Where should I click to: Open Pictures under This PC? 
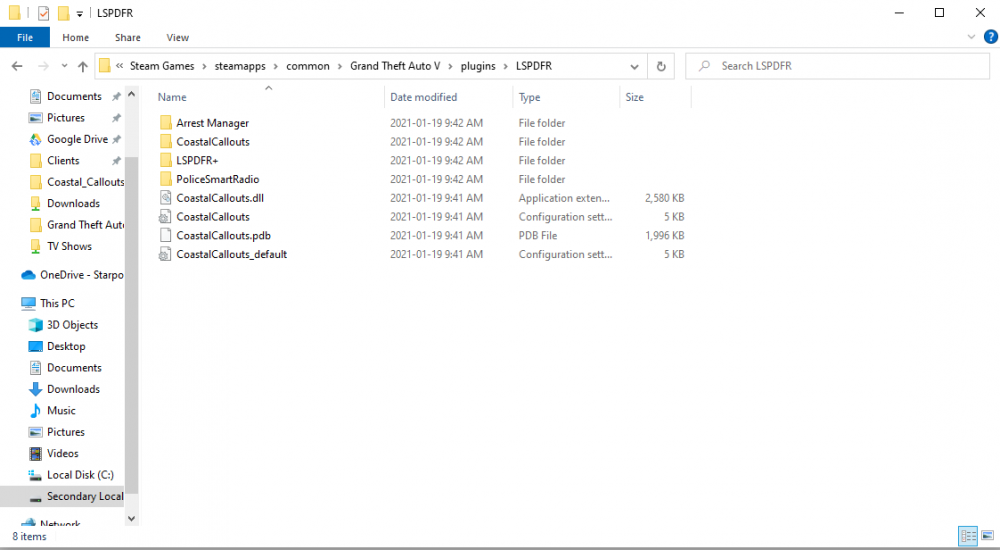pyautogui.click(x=57, y=432)
